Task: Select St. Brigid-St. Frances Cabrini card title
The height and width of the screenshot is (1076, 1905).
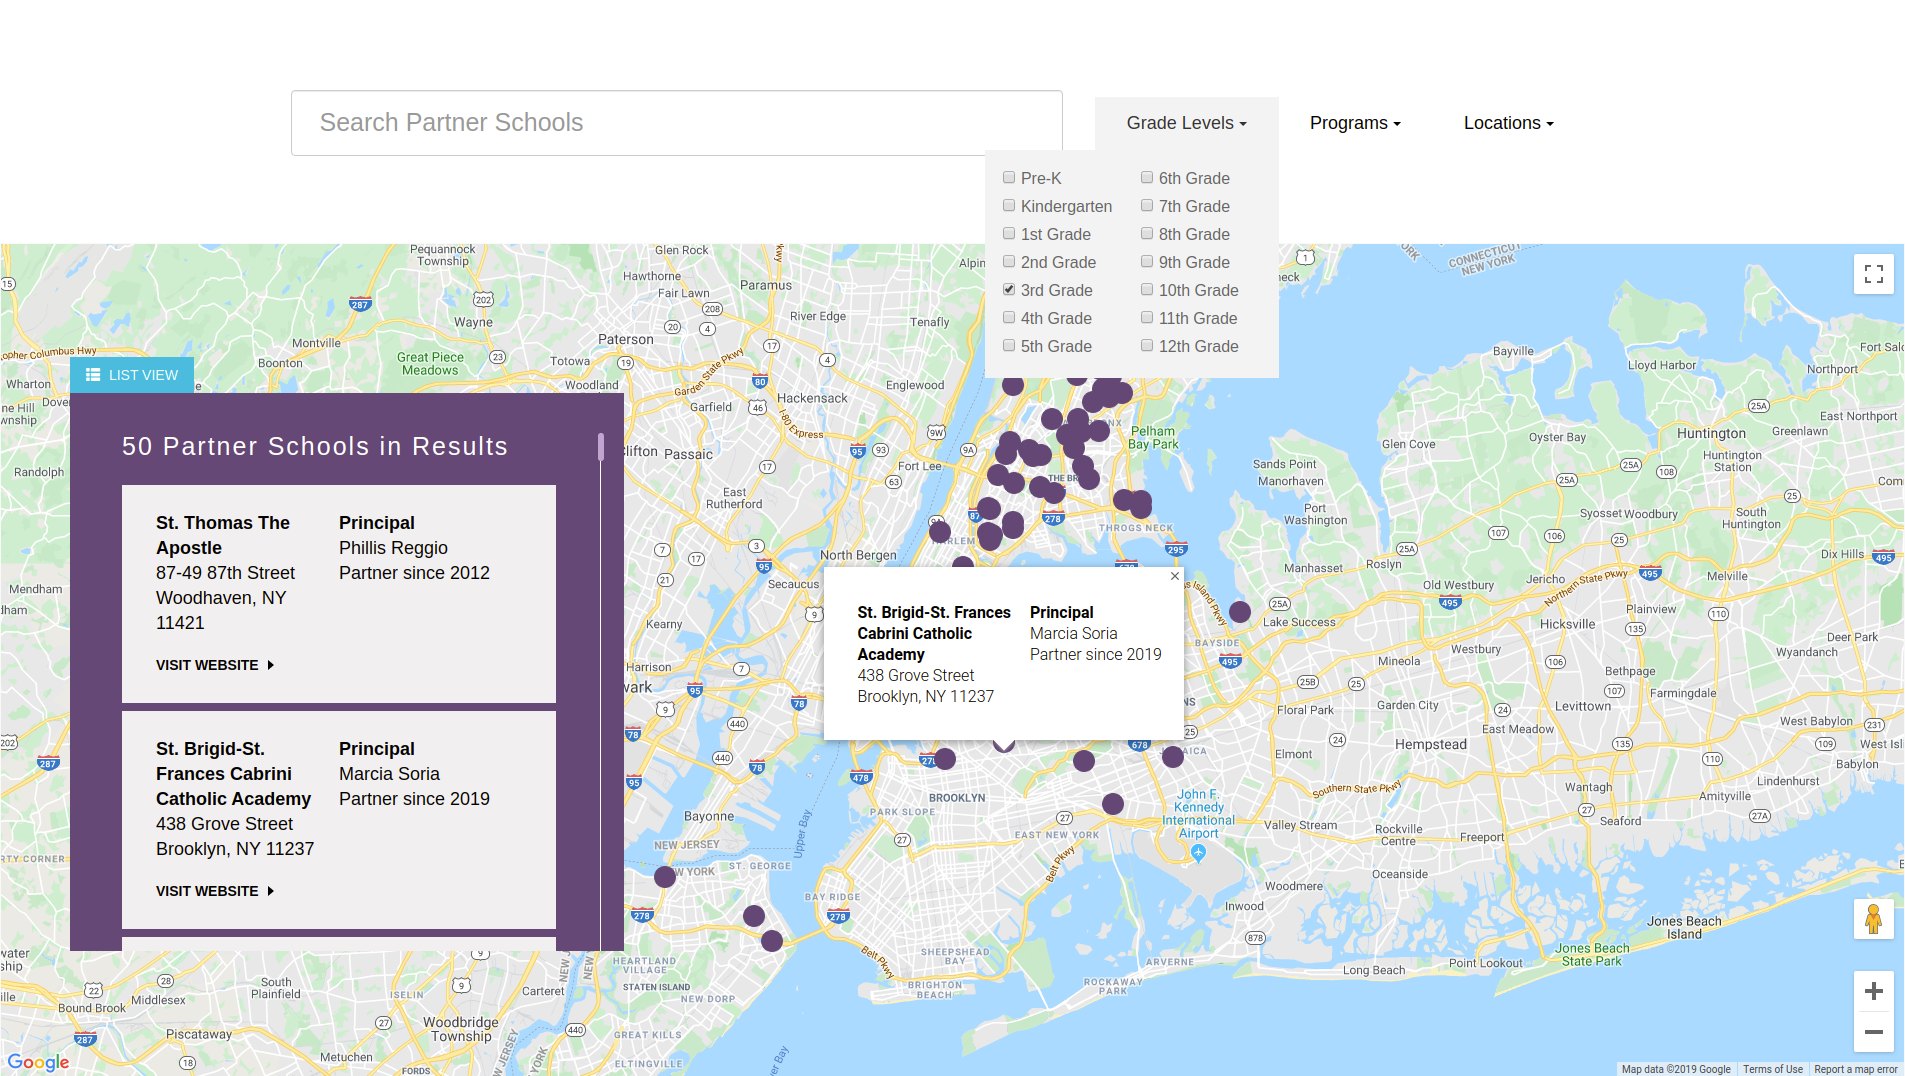Action: tap(233, 774)
